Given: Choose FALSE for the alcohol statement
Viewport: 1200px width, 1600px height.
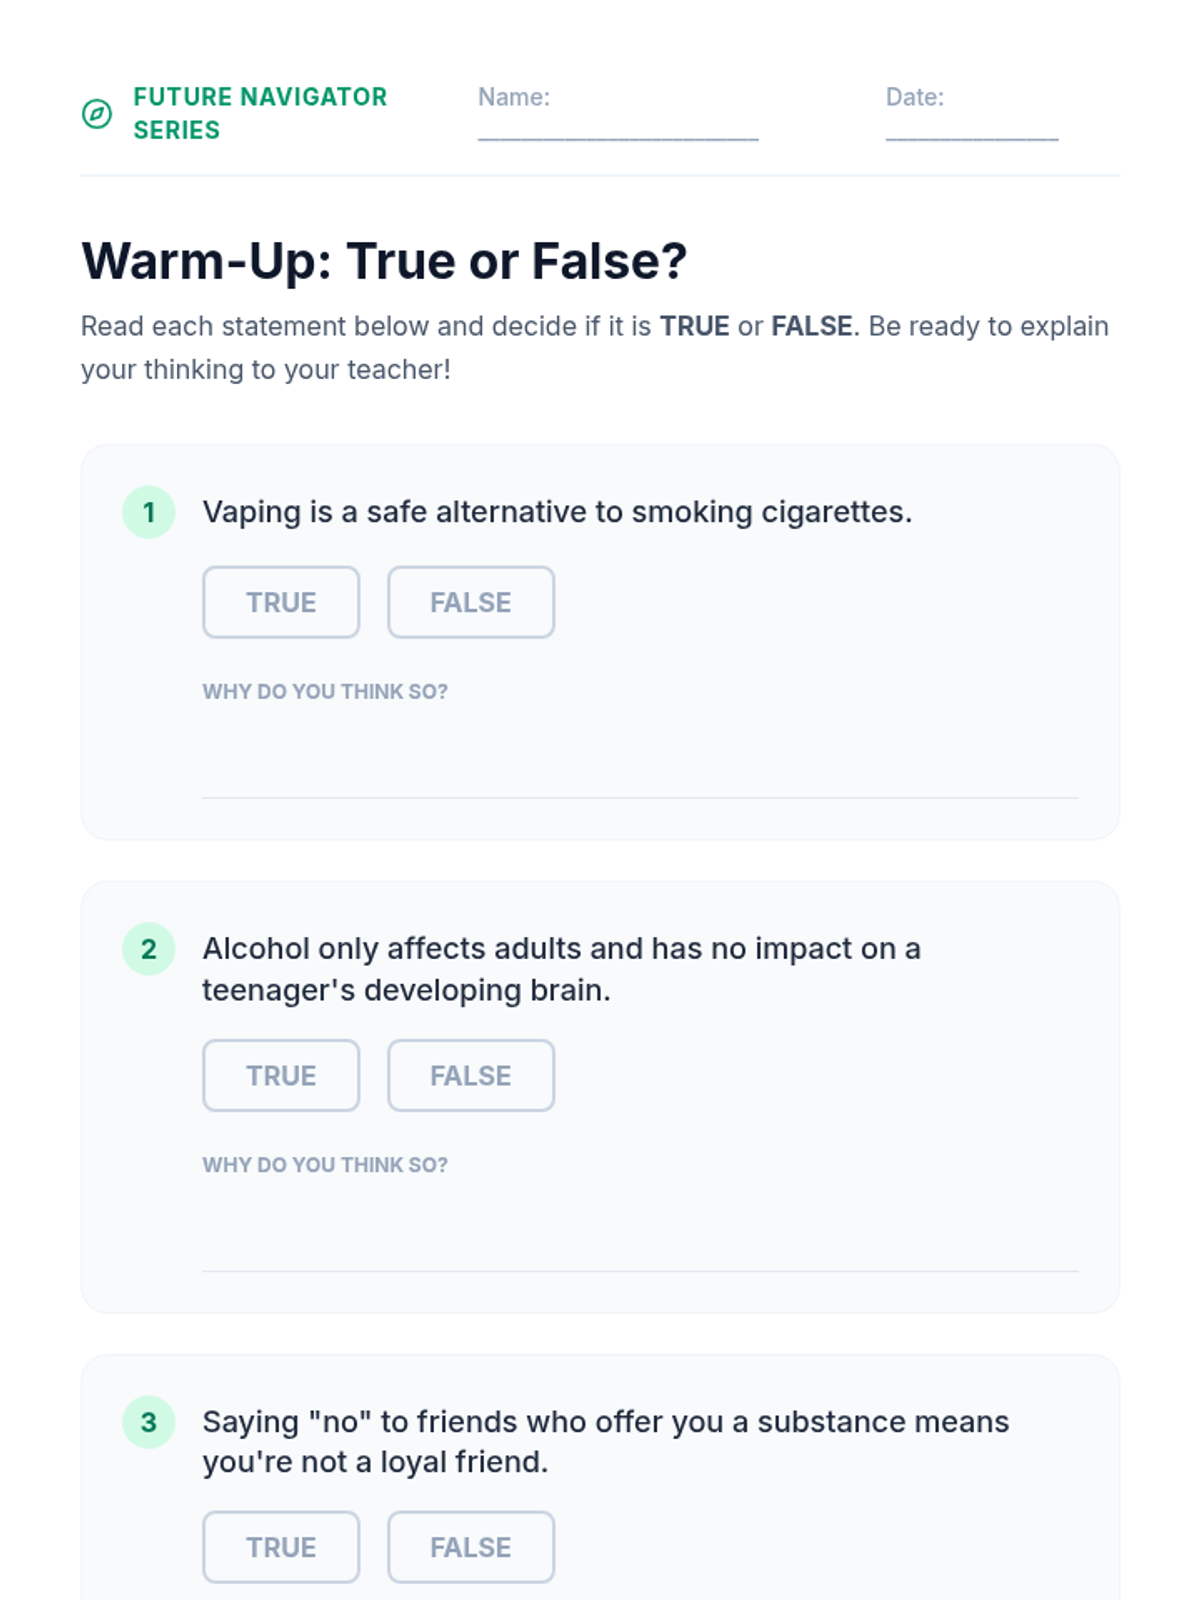Looking at the screenshot, I should (x=471, y=1075).
